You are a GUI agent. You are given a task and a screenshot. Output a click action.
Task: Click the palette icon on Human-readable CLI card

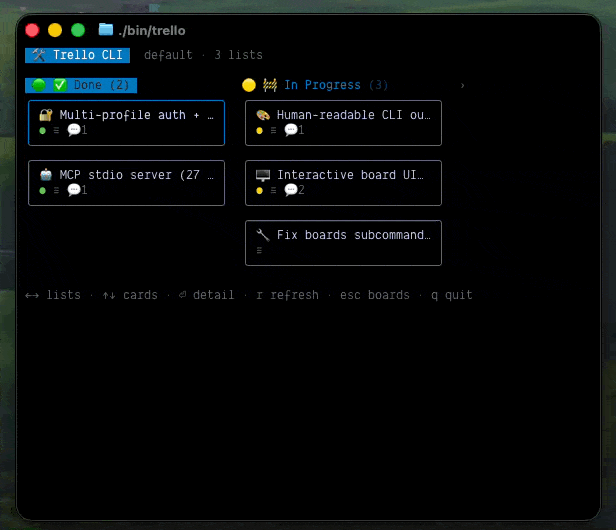pos(263,115)
